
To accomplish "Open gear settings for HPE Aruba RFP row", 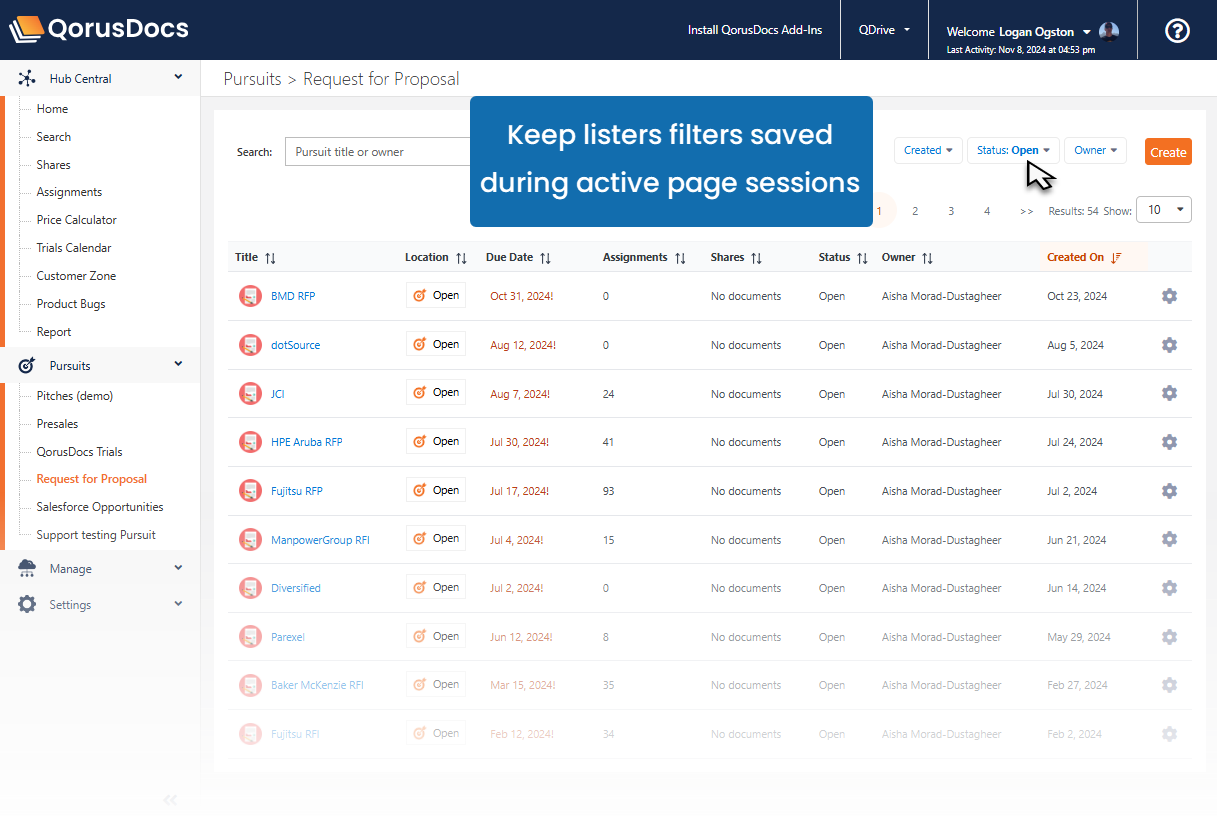I will [x=1169, y=442].
